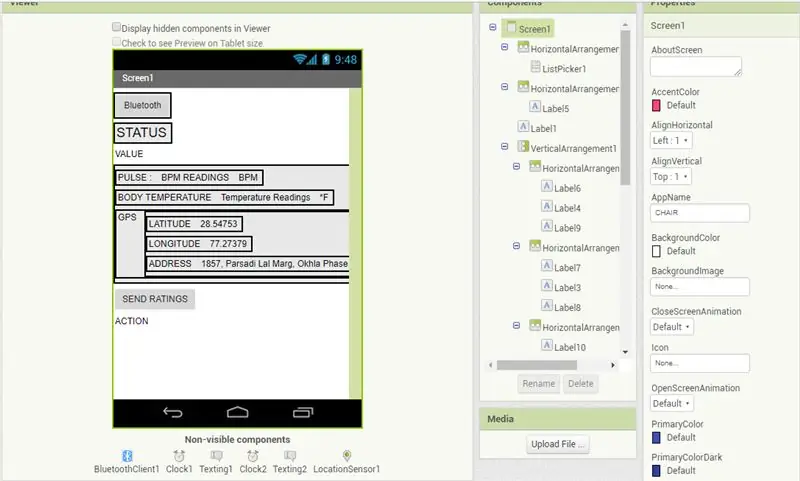Viewport: 800px width, 481px height.
Task: Click the scroll down arrow in component tree
Action: (x=626, y=352)
